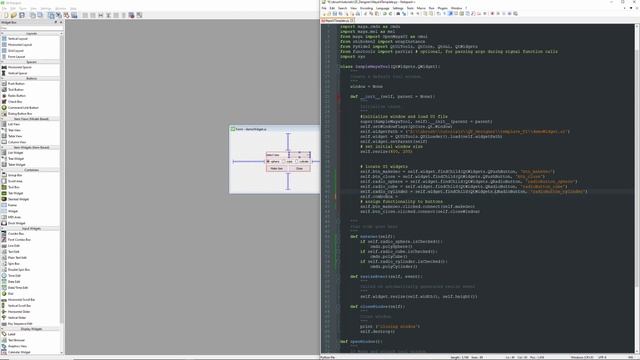Open the Language menu in Notepad++
Viewport: 640px width, 360px height.
point(382,8)
